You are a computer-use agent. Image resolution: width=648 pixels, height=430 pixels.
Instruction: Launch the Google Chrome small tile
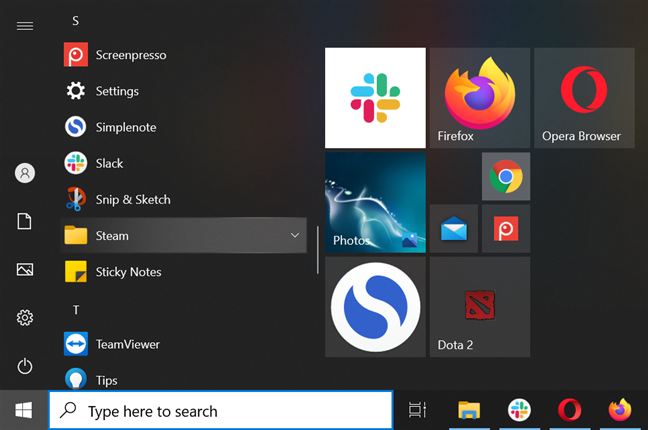click(506, 177)
